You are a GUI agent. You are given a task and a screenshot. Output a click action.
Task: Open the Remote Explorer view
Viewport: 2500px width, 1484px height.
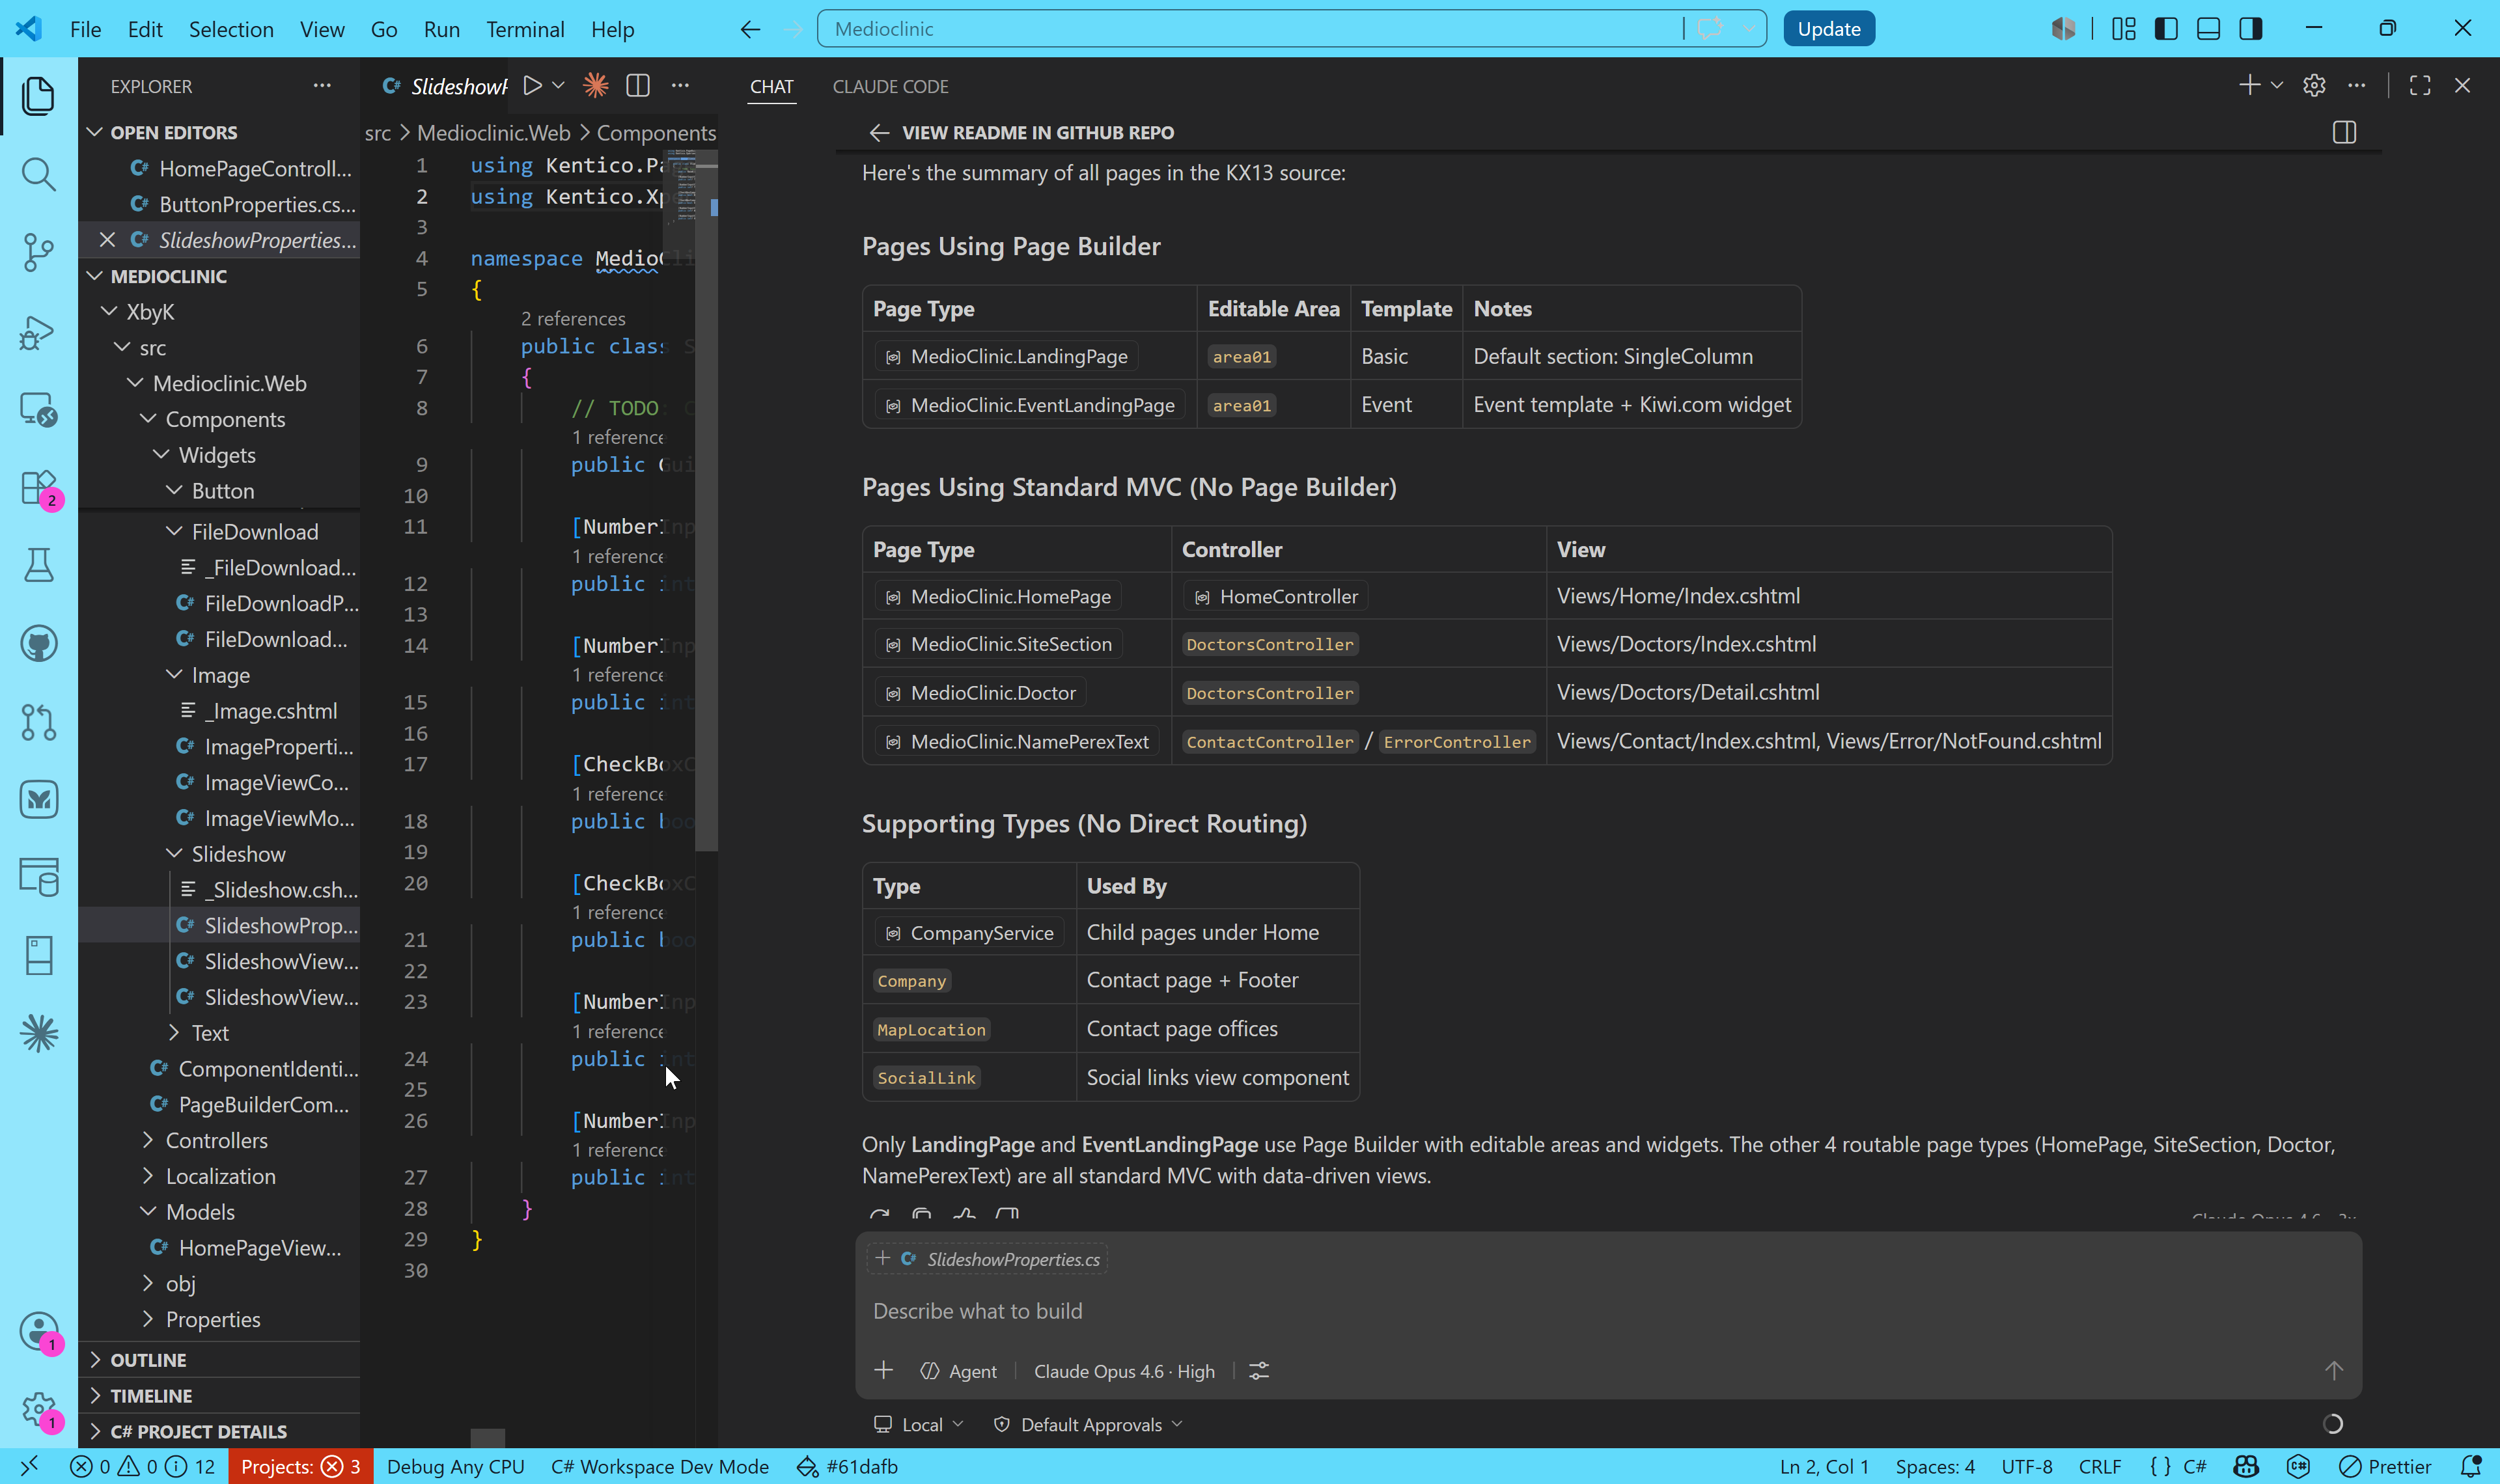pyautogui.click(x=38, y=409)
